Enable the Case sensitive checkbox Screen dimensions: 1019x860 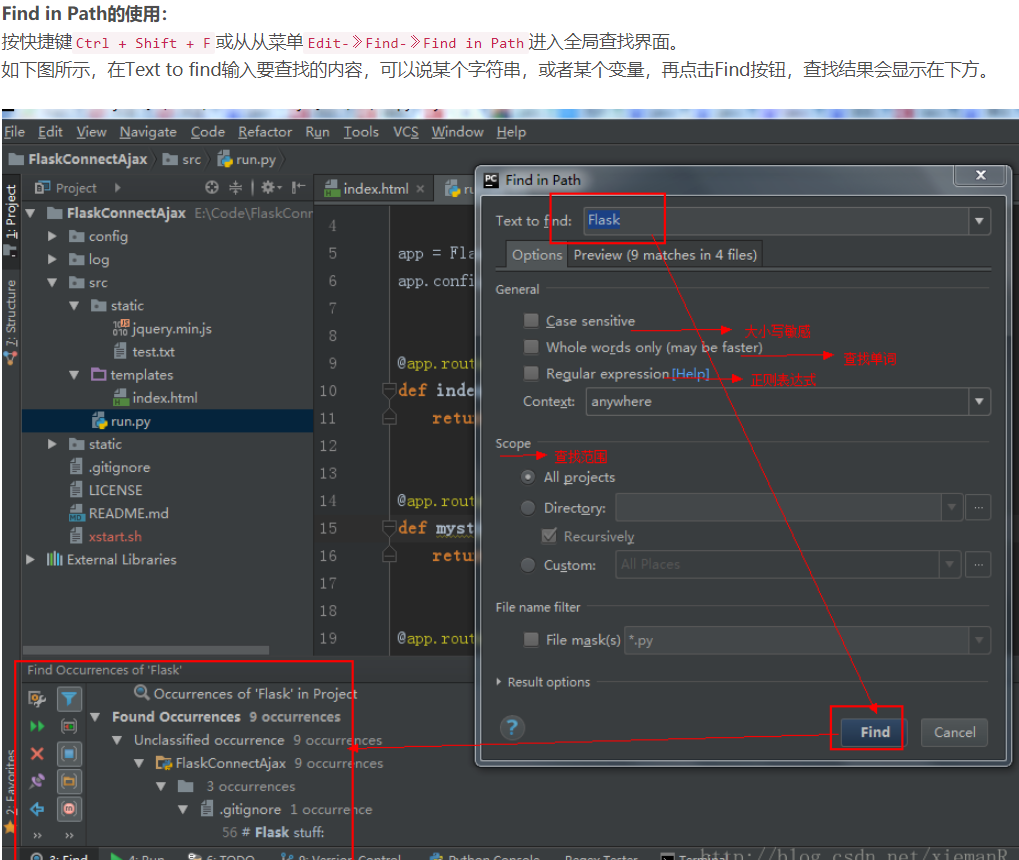tap(531, 321)
